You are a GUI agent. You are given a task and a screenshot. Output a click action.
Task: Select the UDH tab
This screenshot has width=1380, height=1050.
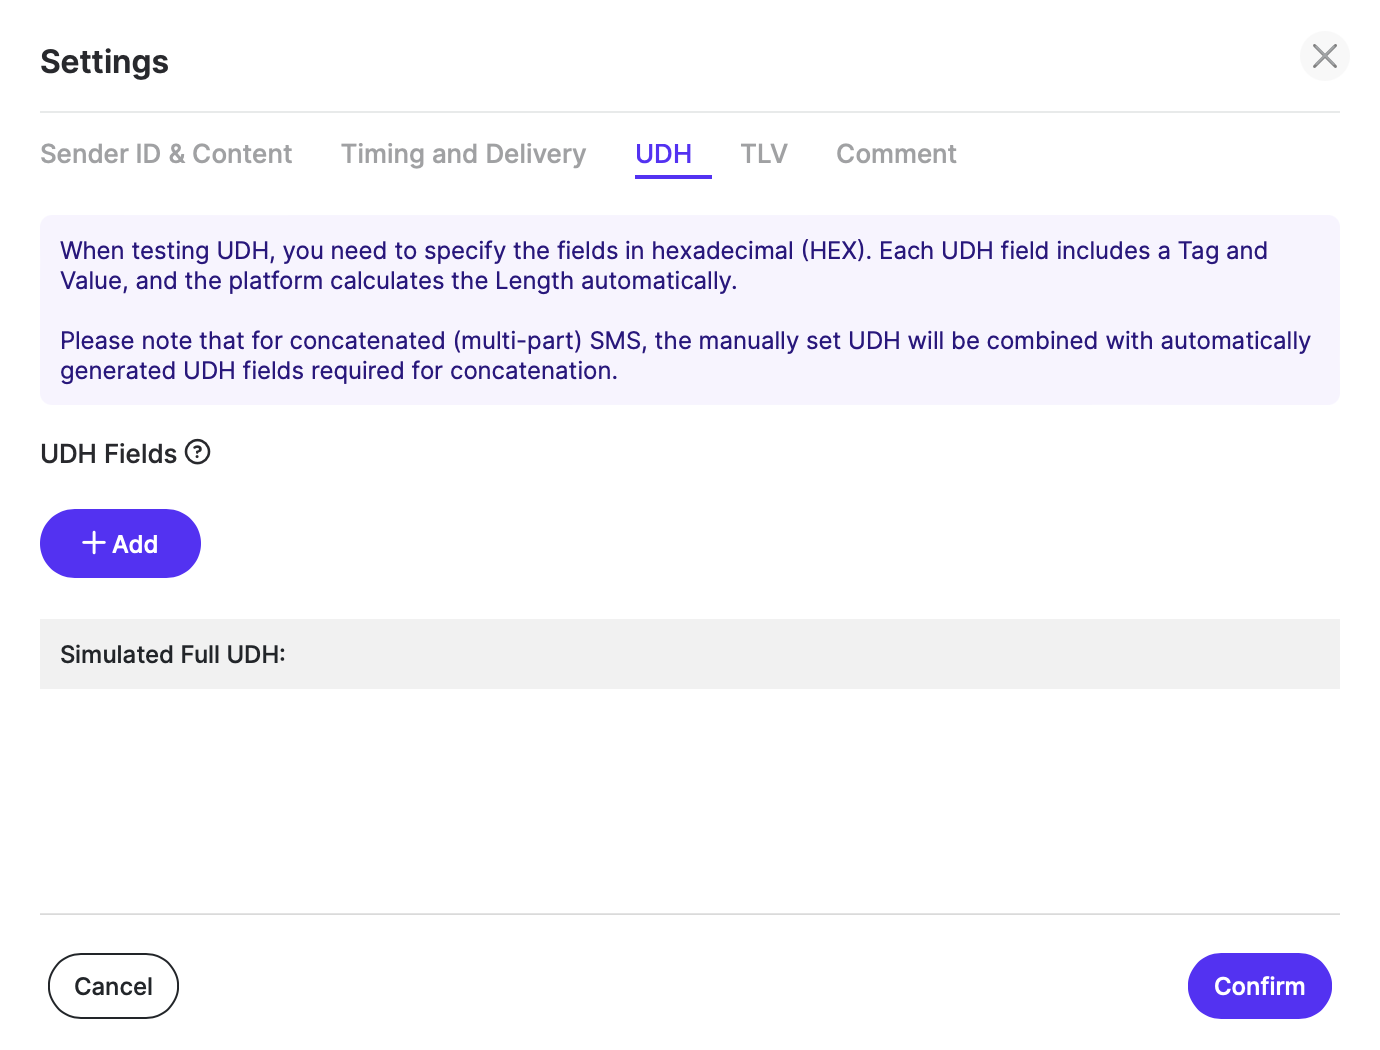click(x=663, y=154)
